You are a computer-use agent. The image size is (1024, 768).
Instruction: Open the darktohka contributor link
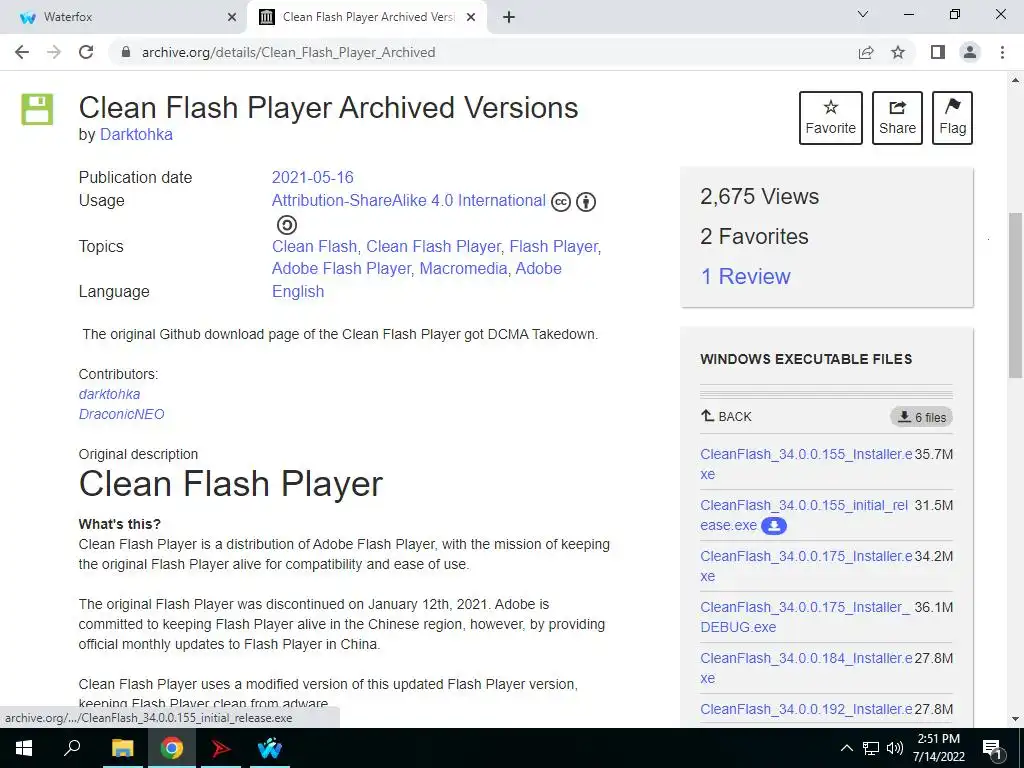[x=109, y=394]
